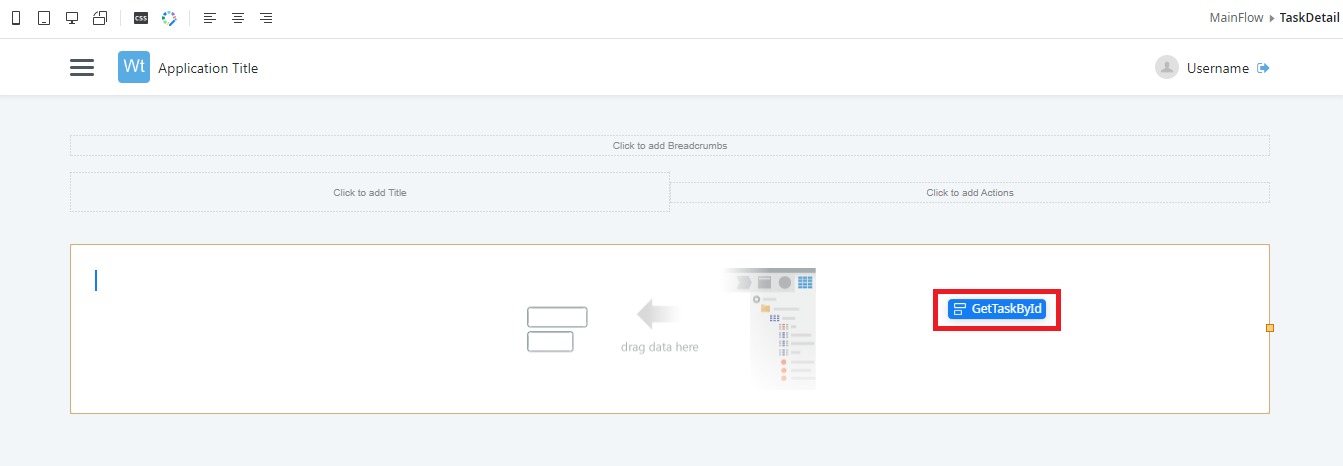Screen dimensions: 1343x466
Task: Toggle device orientation rotation icon
Action: tap(100, 18)
